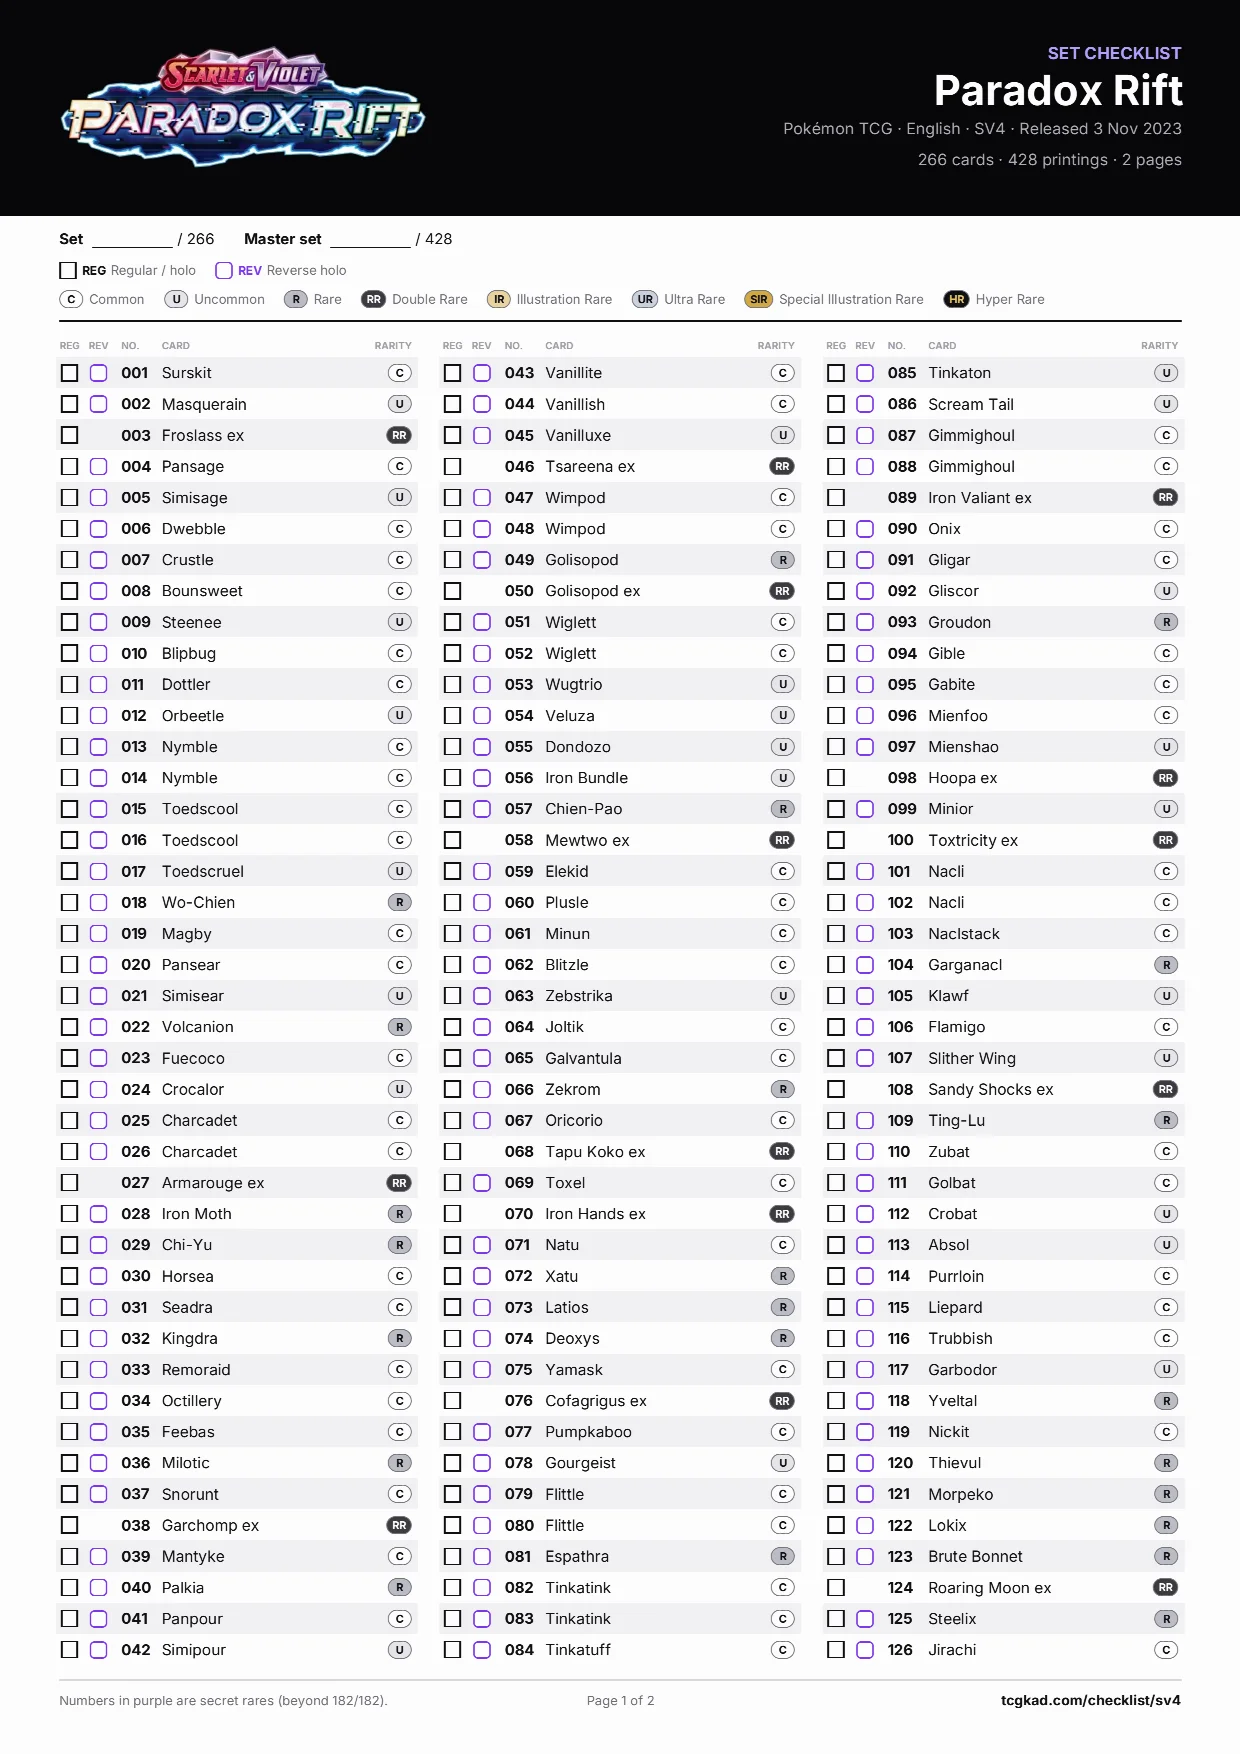Open the tcgkad.com/checklist/sv4 link
This screenshot has height=1754, width=1240.
click(x=1091, y=1700)
